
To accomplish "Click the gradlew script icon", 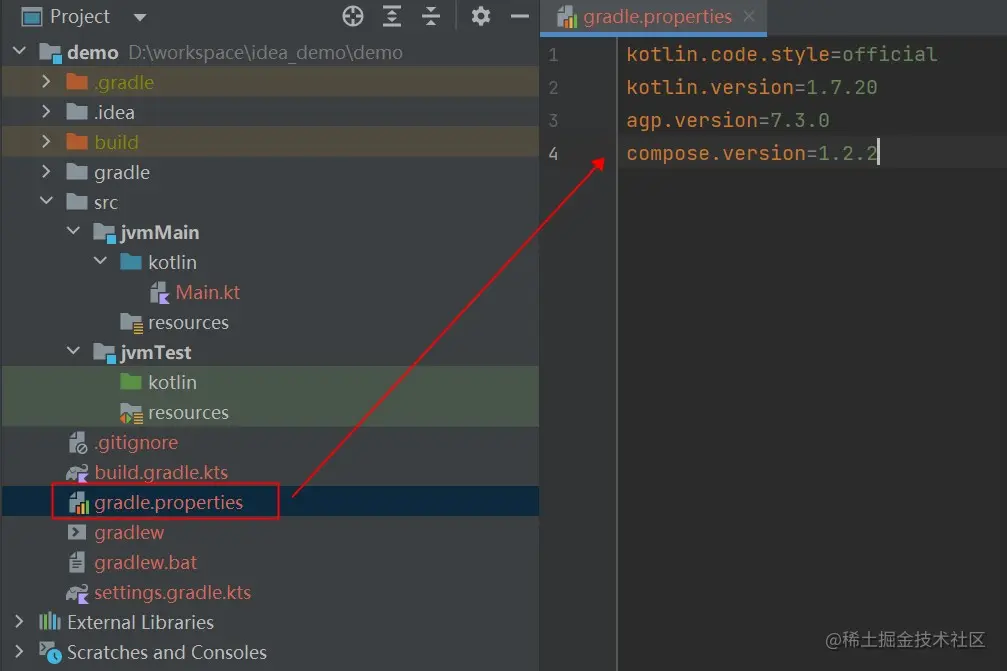I will [x=77, y=532].
